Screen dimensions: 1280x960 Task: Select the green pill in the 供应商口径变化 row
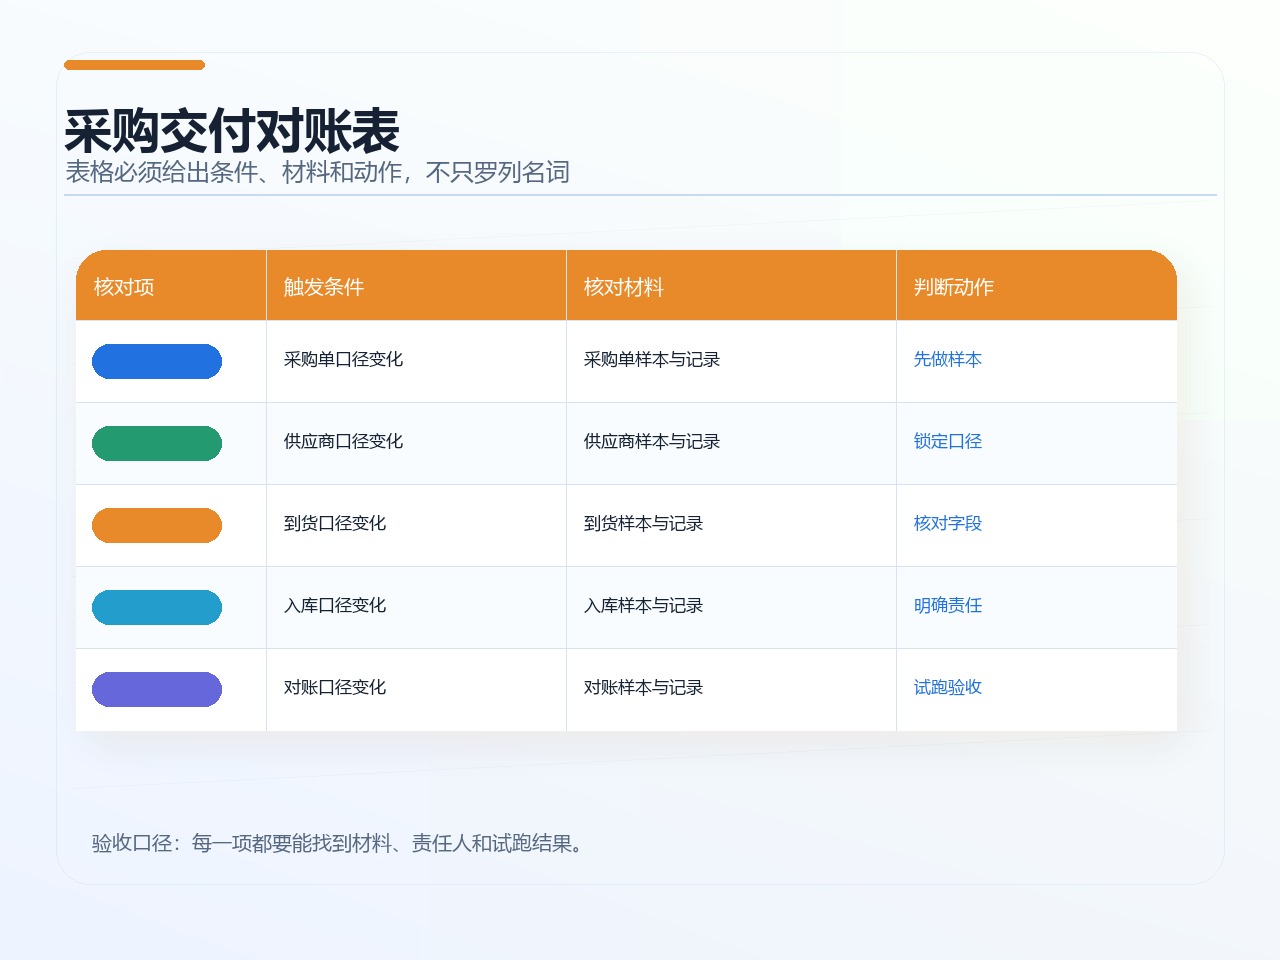[157, 444]
